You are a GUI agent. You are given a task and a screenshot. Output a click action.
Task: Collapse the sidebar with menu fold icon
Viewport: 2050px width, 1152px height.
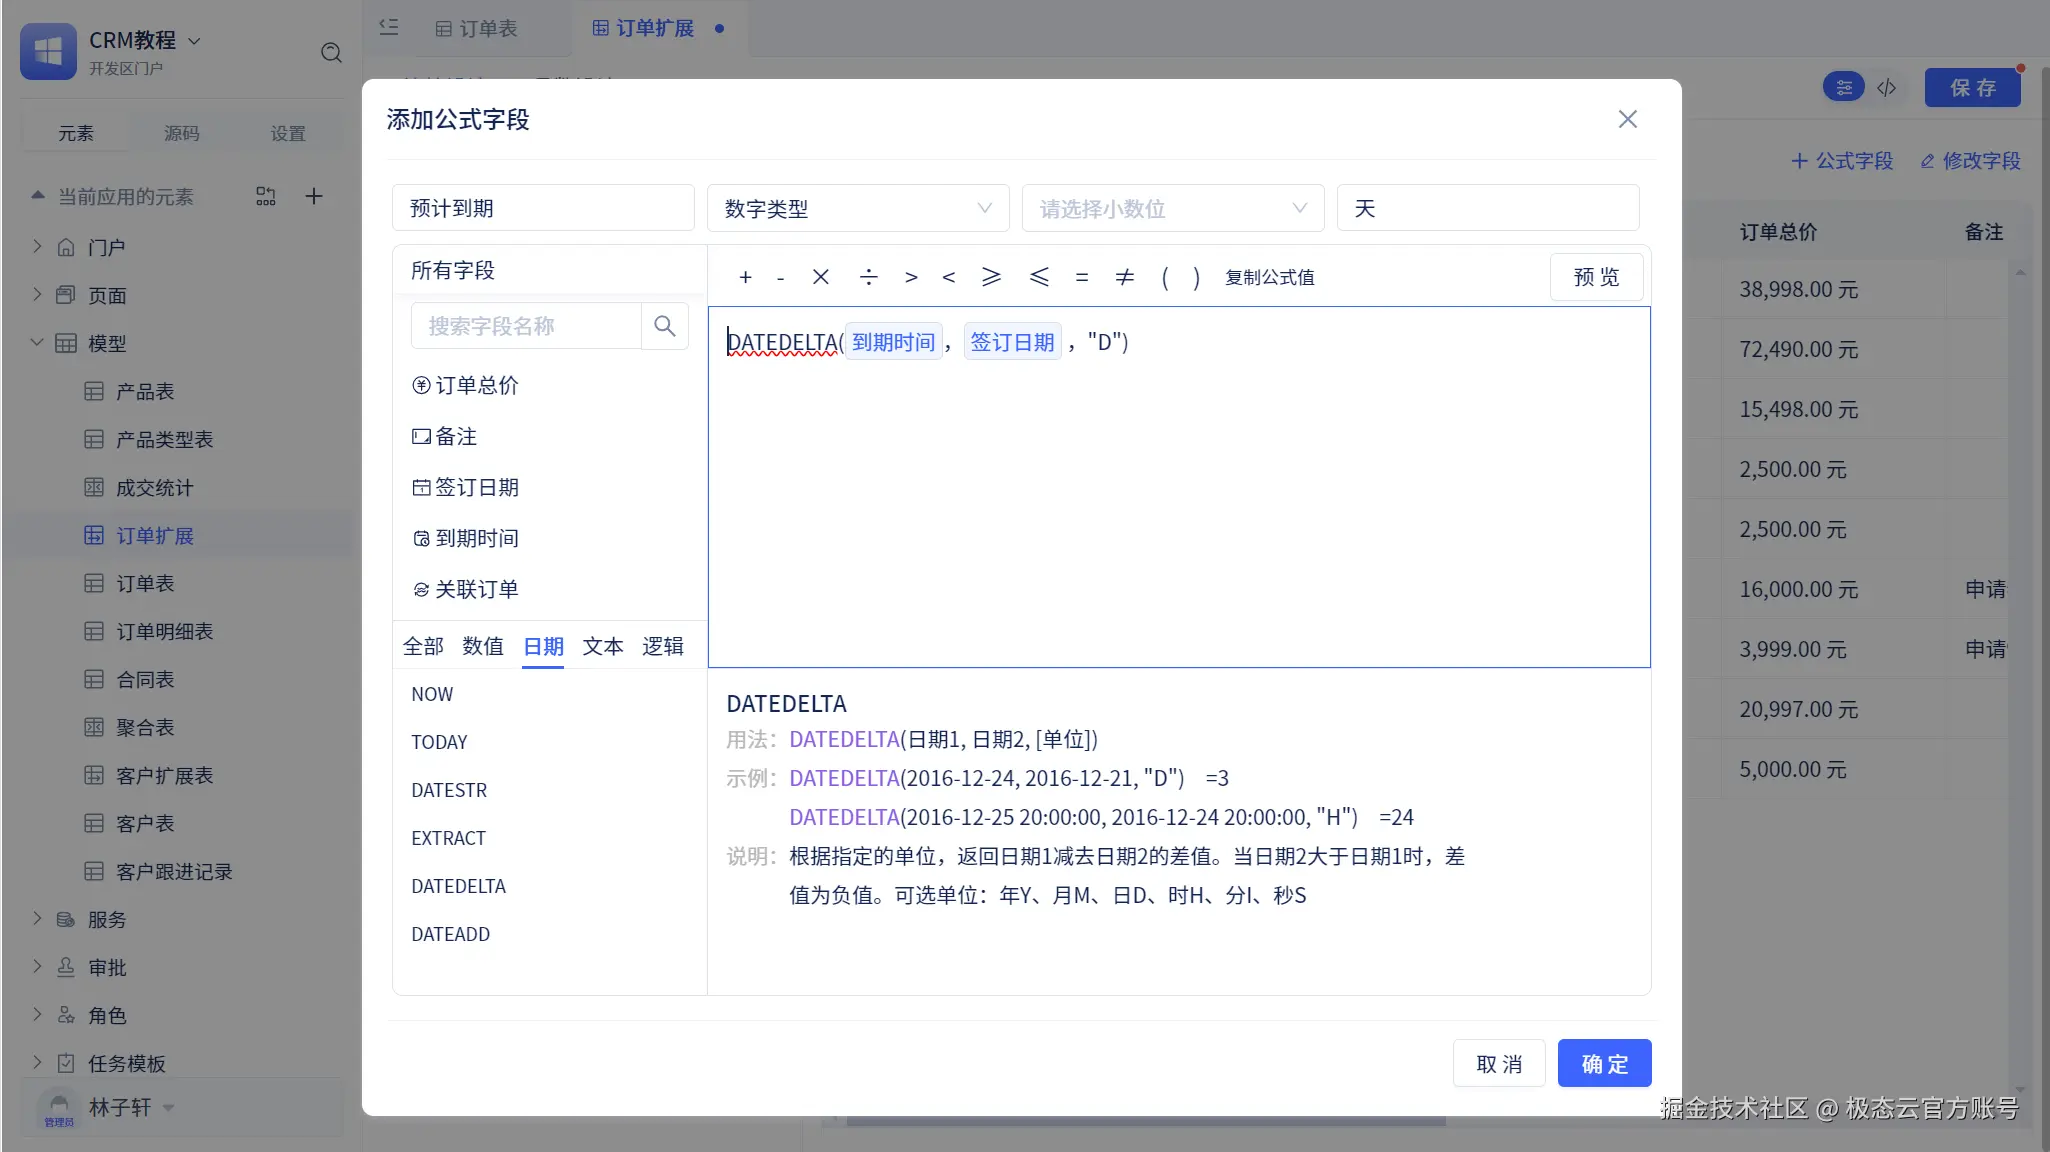coord(389,28)
